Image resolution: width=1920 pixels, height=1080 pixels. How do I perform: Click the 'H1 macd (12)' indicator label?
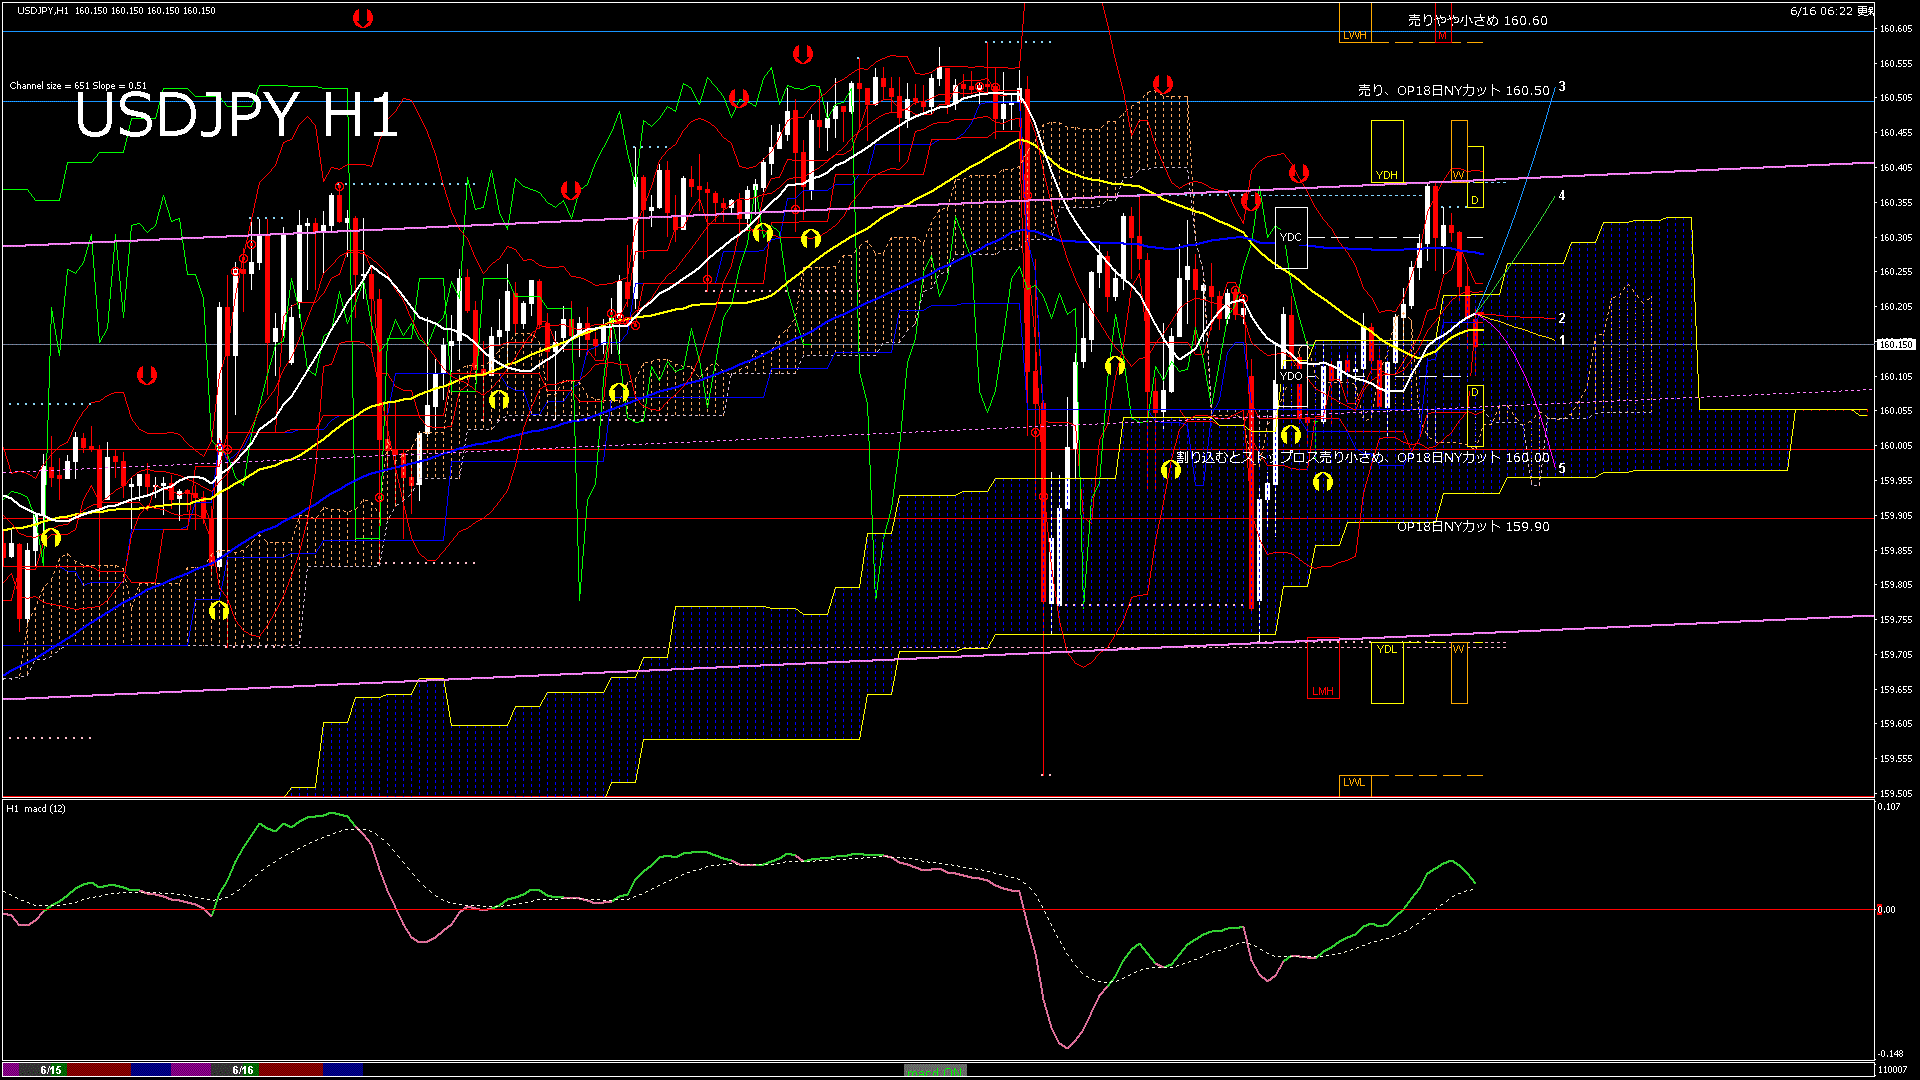click(36, 808)
